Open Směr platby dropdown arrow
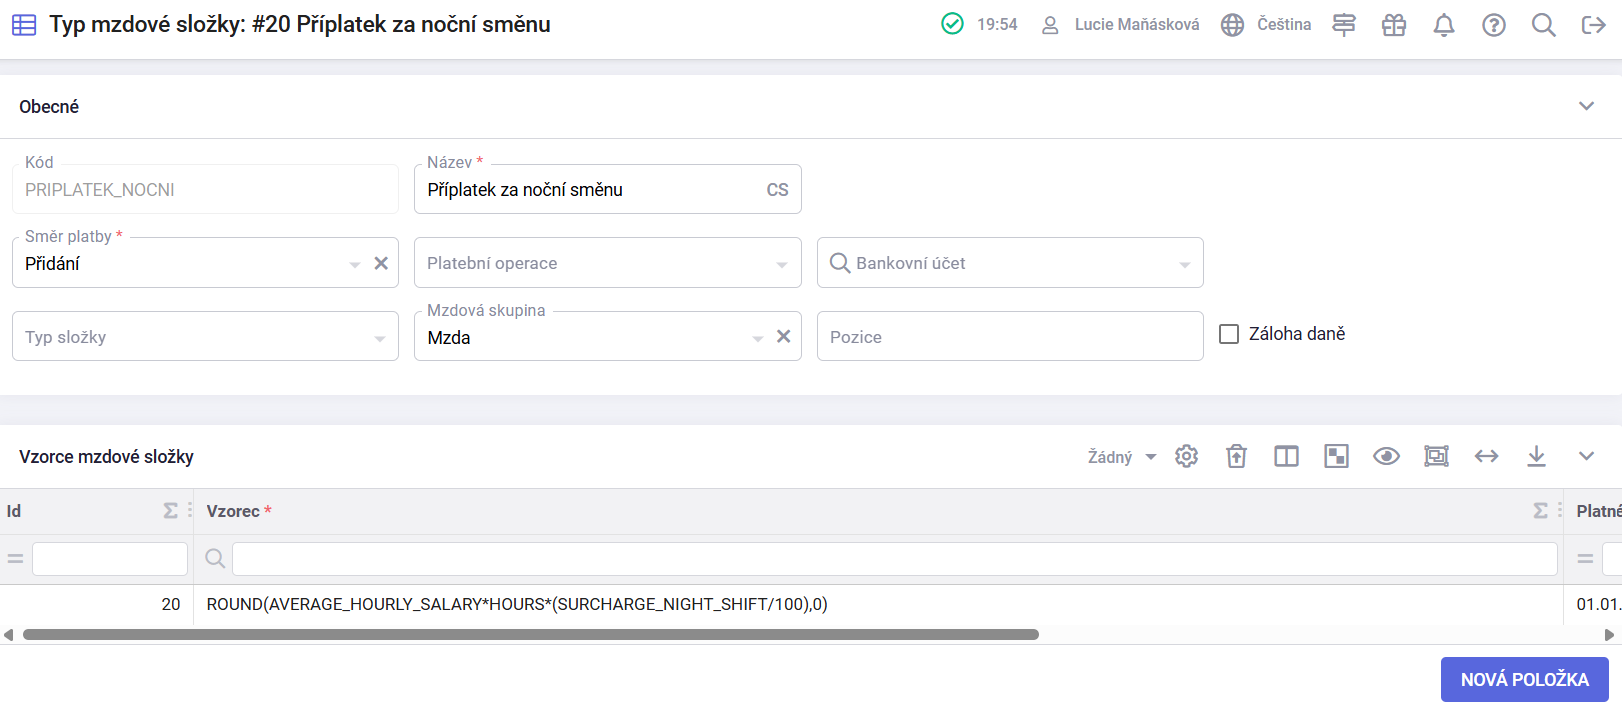The height and width of the screenshot is (707, 1622). 355,264
